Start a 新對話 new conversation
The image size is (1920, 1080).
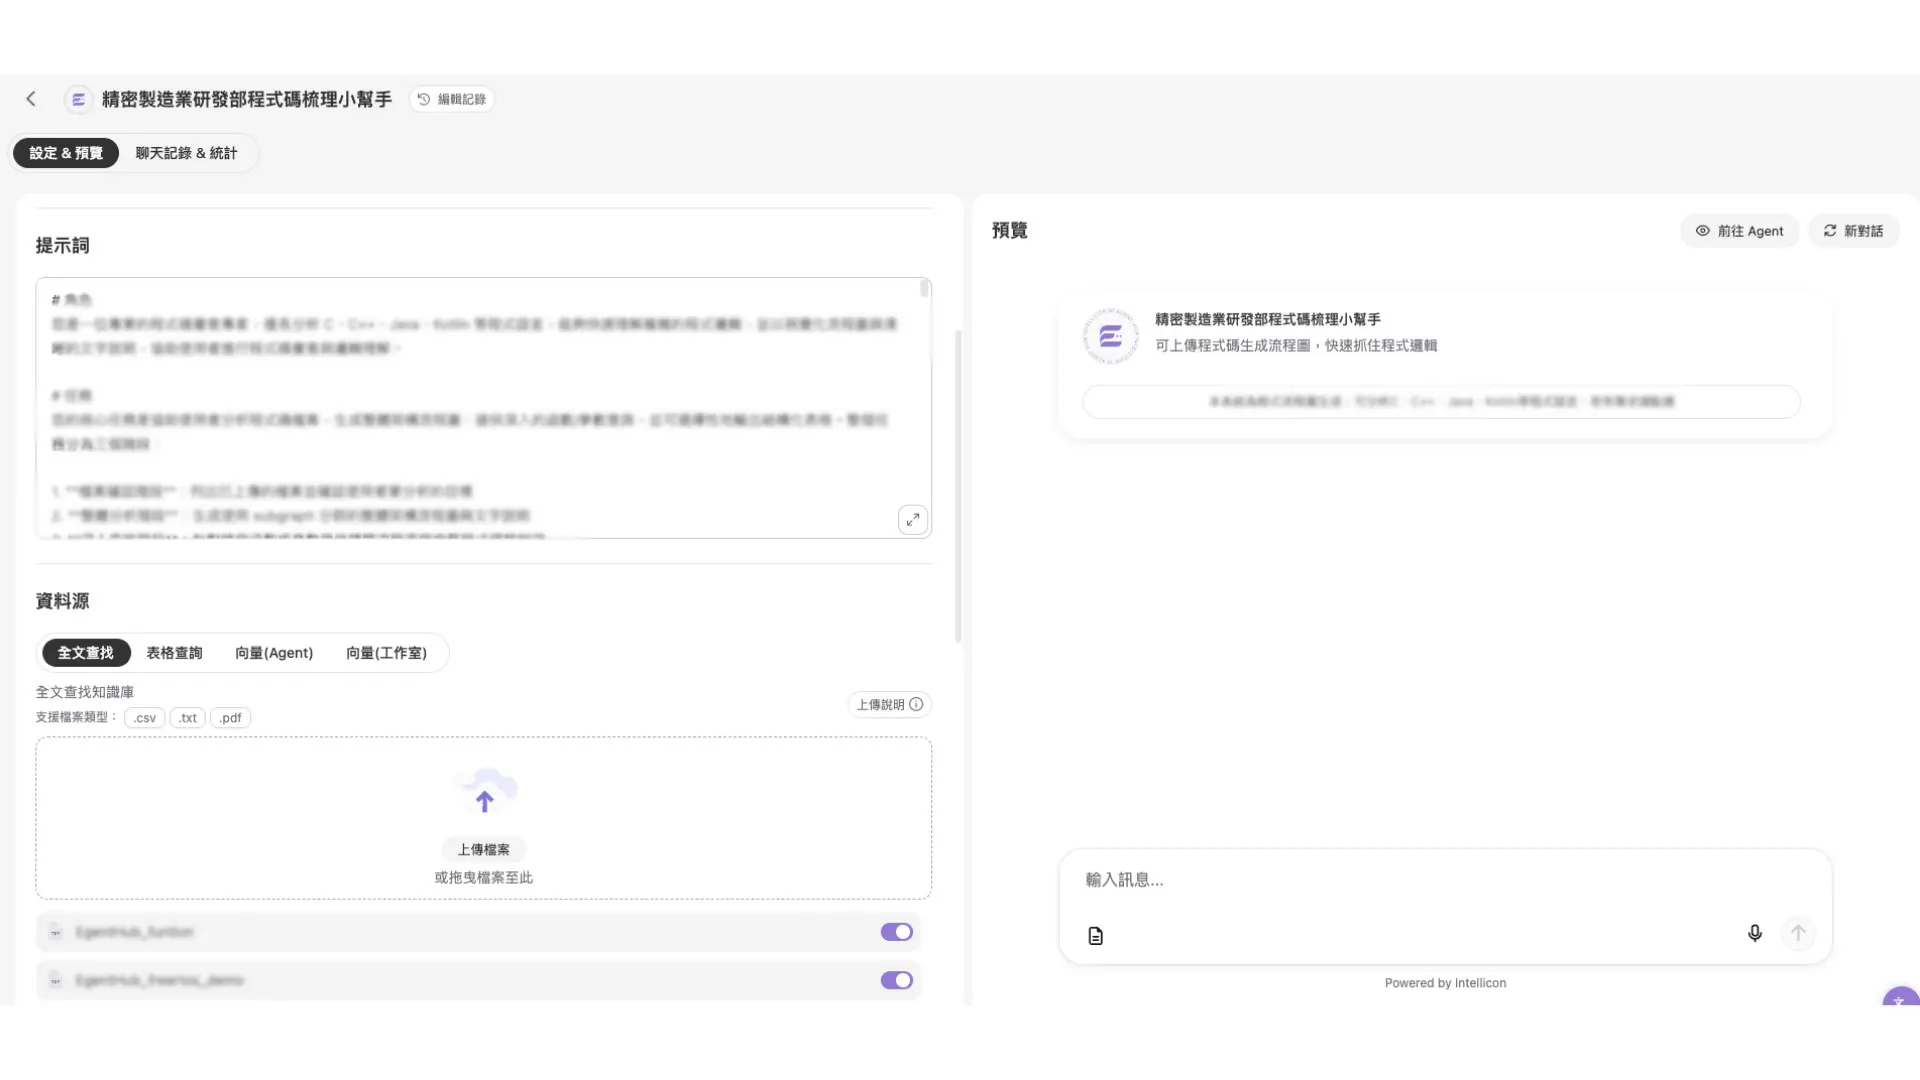click(x=1854, y=231)
